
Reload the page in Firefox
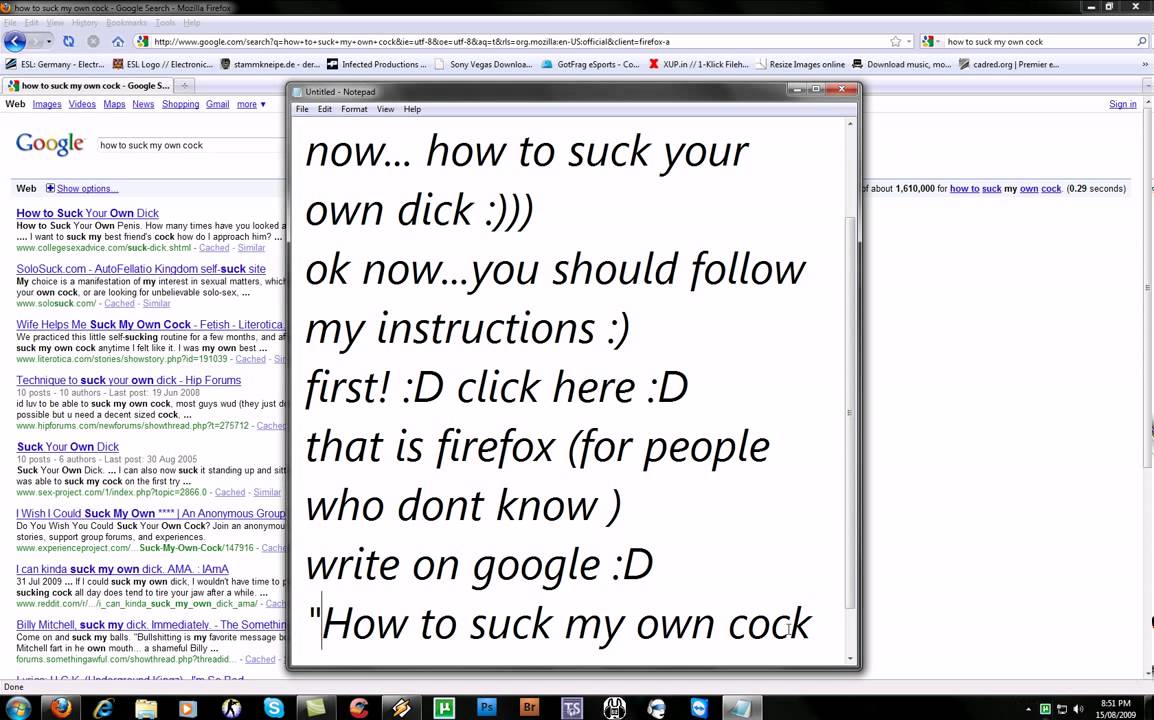68,42
